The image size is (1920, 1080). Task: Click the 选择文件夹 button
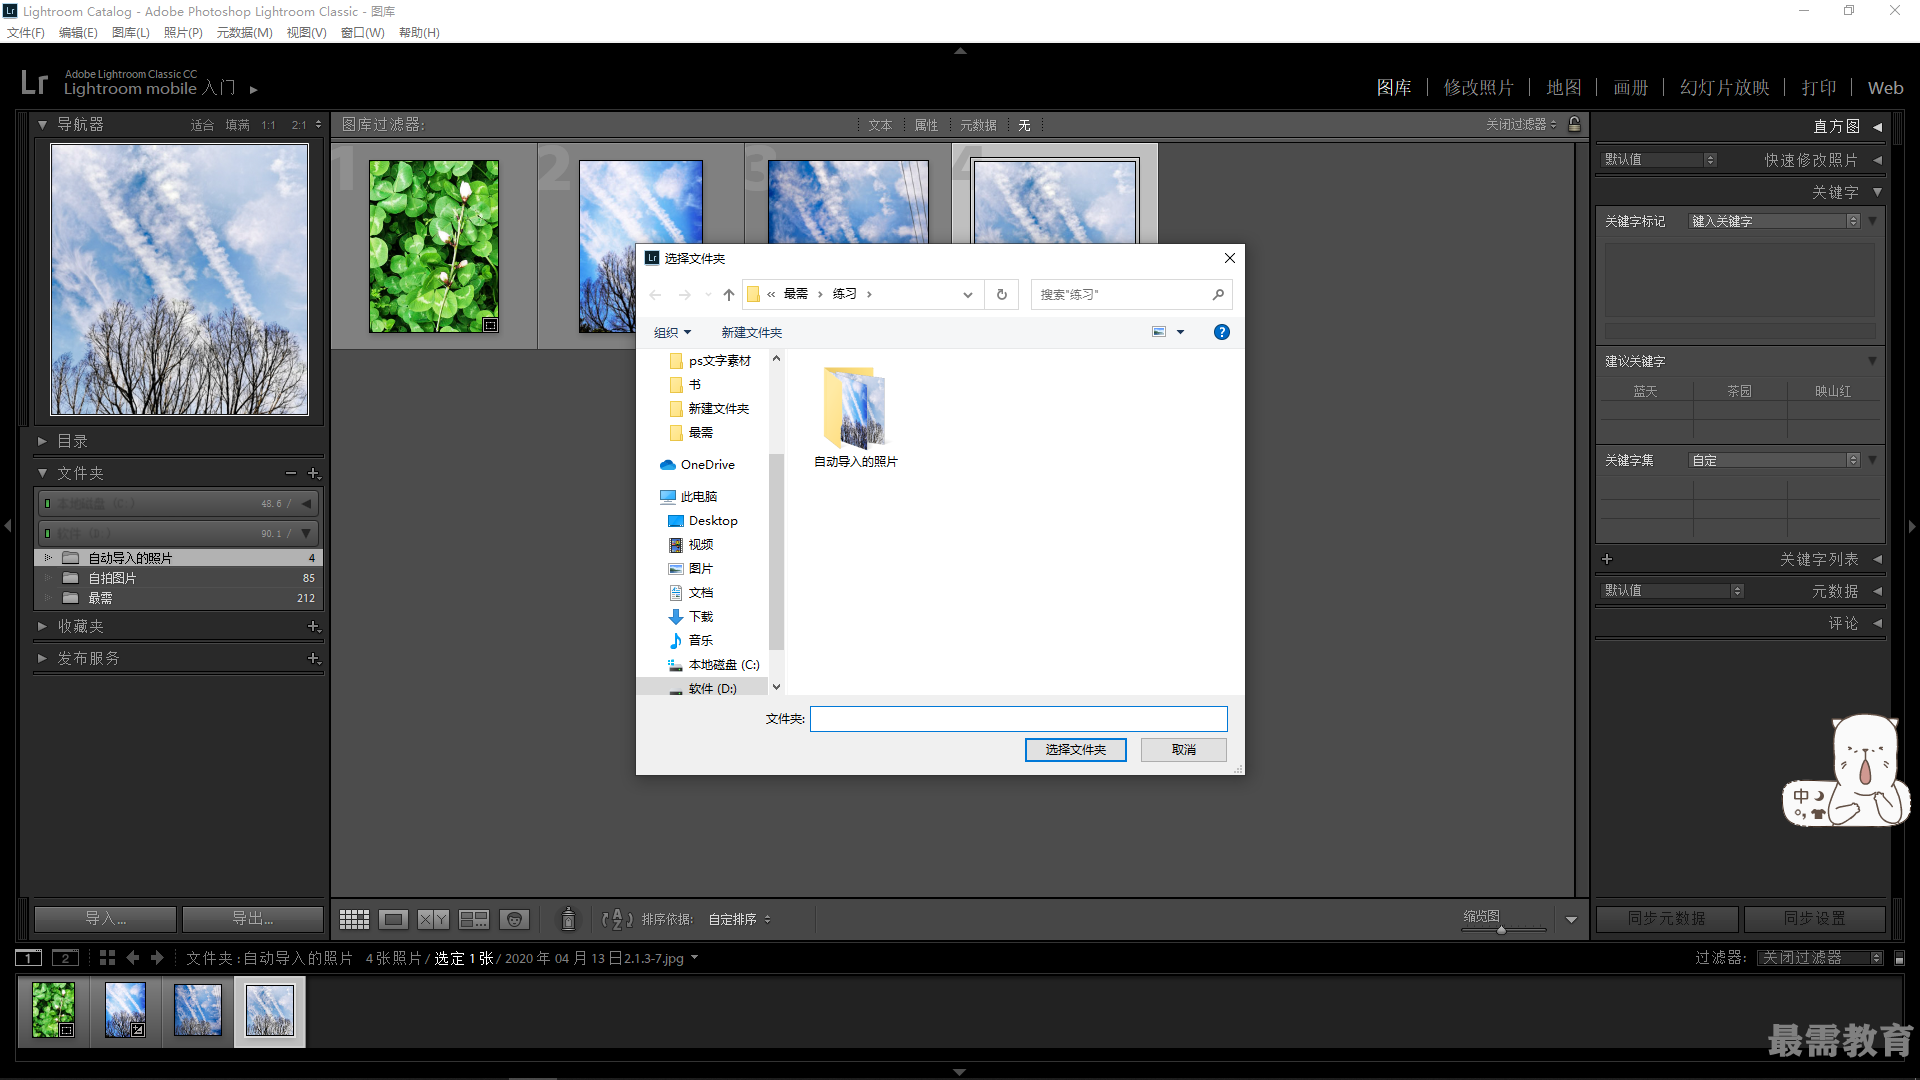coord(1076,750)
